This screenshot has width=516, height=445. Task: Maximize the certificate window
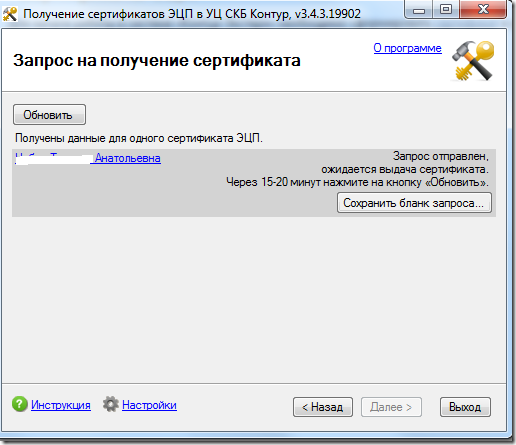[x=446, y=10]
